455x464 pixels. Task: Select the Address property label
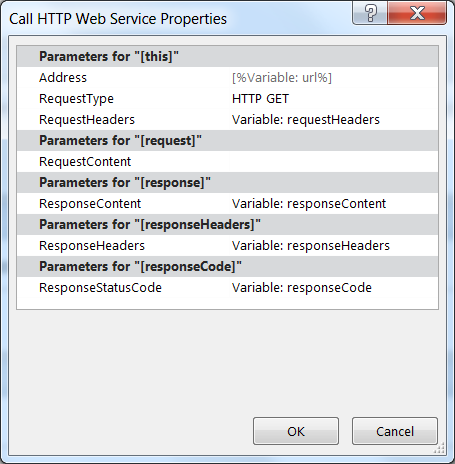[x=63, y=77]
